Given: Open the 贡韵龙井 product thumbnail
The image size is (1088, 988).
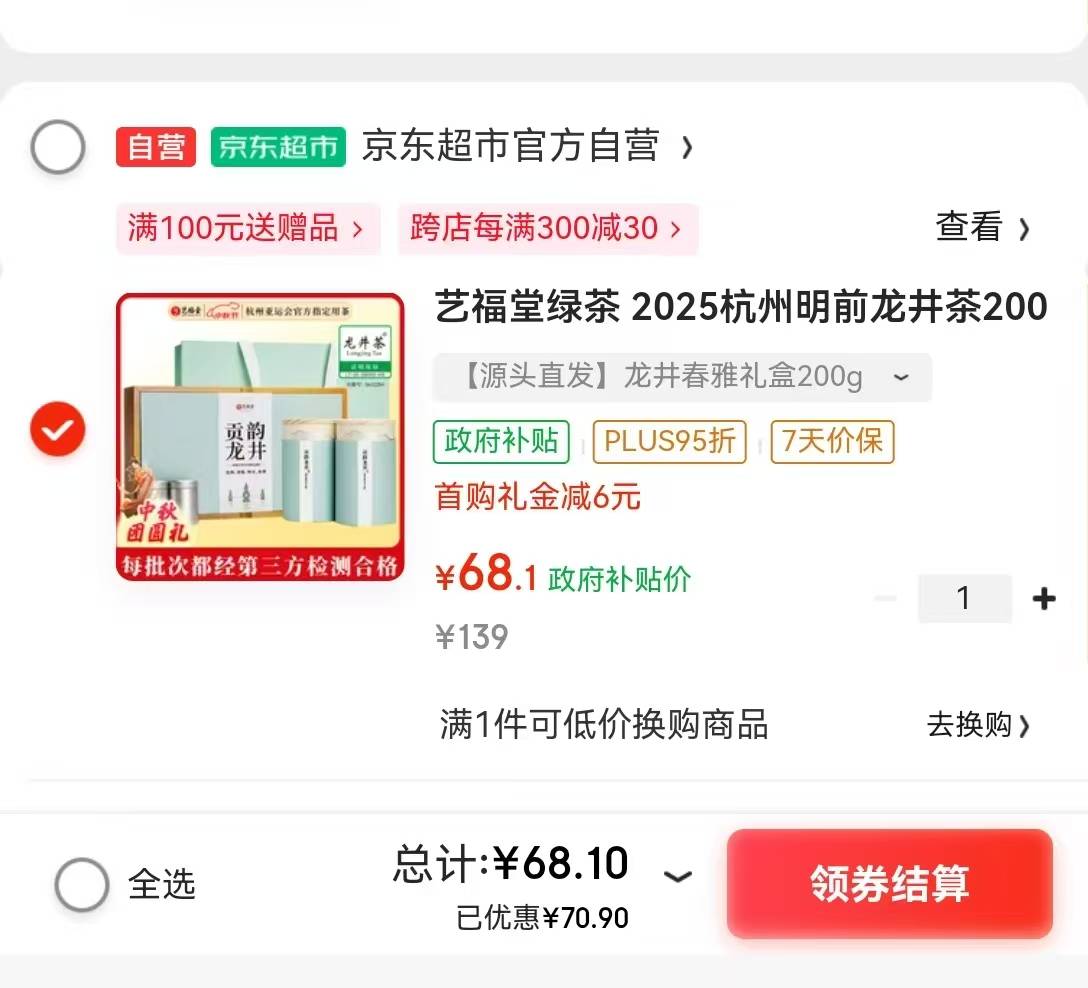Looking at the screenshot, I should pyautogui.click(x=260, y=436).
